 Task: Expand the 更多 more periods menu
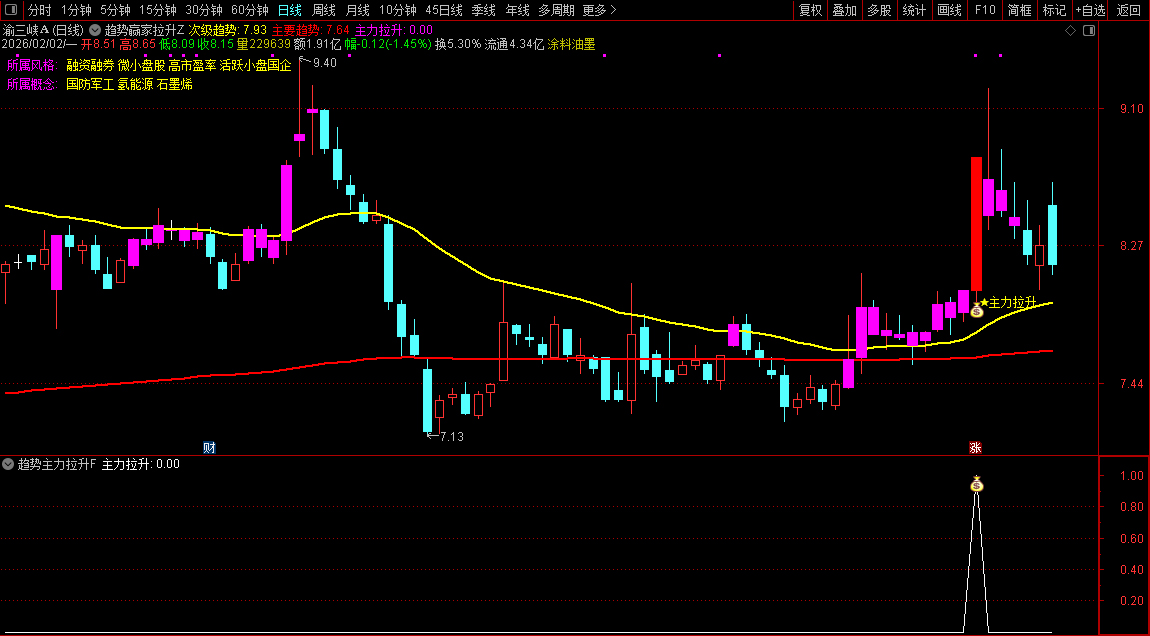click(599, 10)
